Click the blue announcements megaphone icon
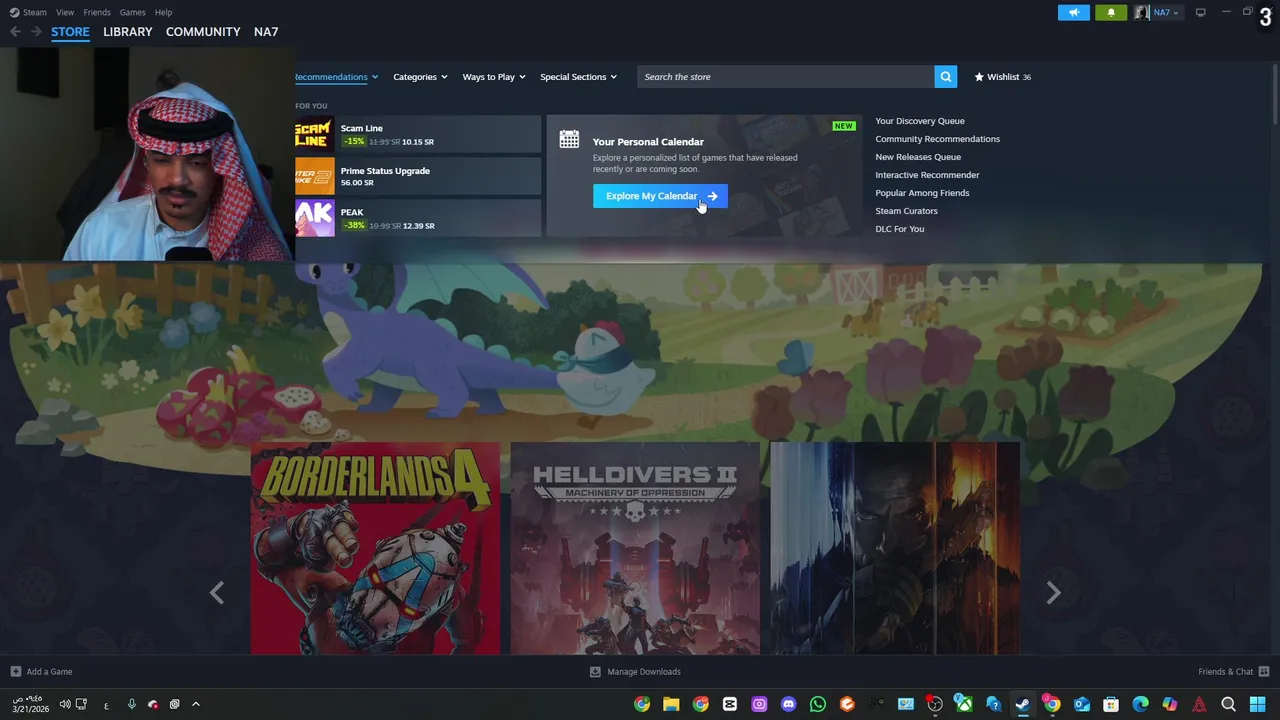Screen dimensions: 1280x720 click(x=1074, y=12)
